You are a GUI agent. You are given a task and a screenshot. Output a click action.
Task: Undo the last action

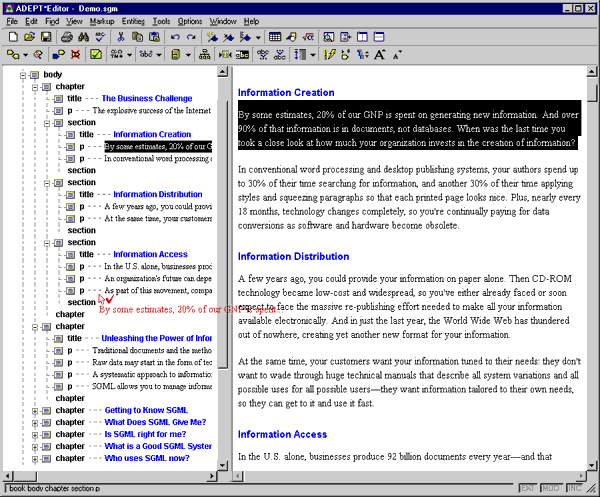(x=175, y=37)
